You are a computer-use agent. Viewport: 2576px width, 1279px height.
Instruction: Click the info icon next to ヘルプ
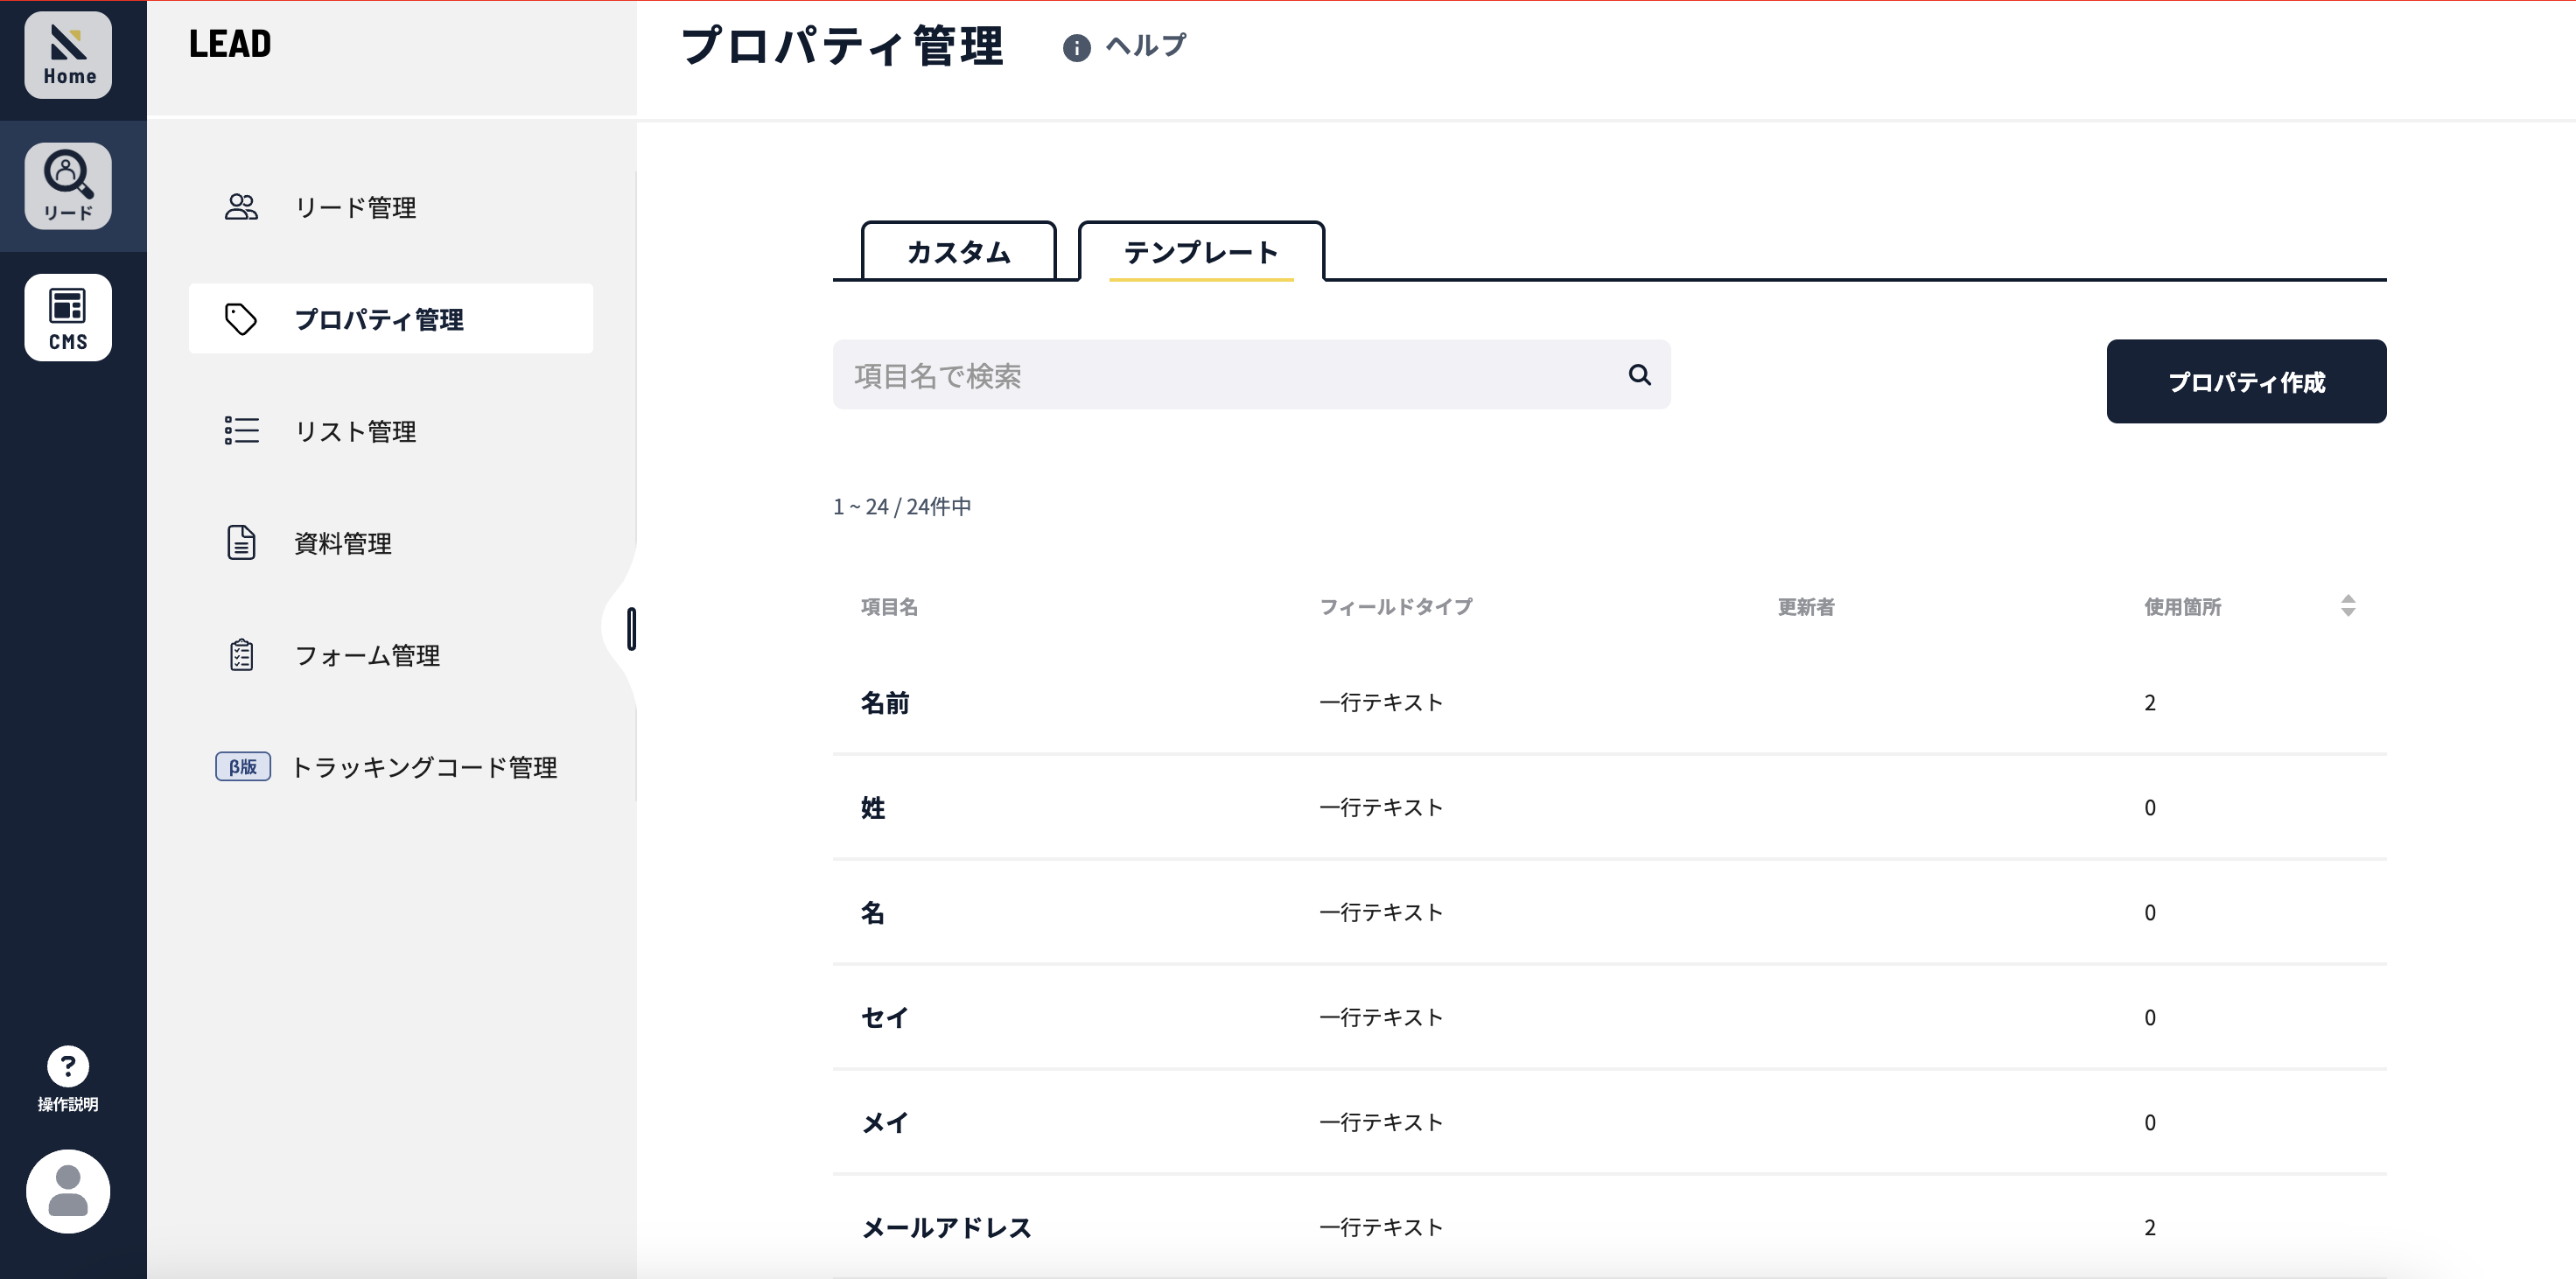1076,47
